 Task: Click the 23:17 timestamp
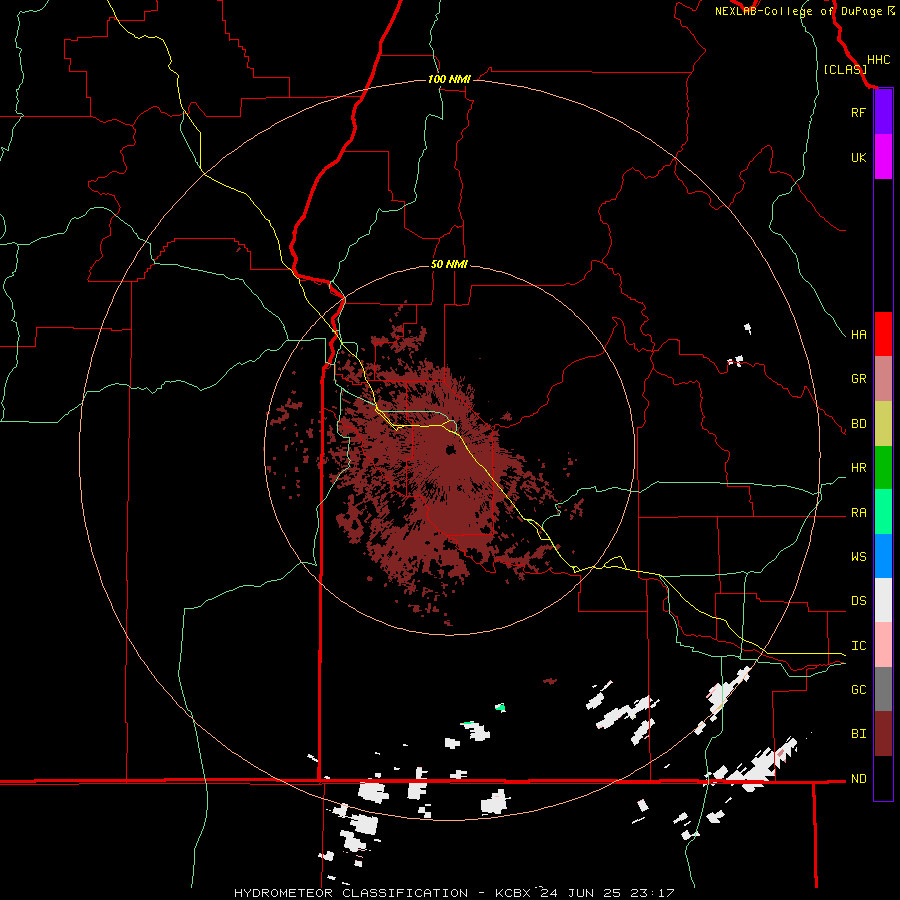(x=650, y=893)
